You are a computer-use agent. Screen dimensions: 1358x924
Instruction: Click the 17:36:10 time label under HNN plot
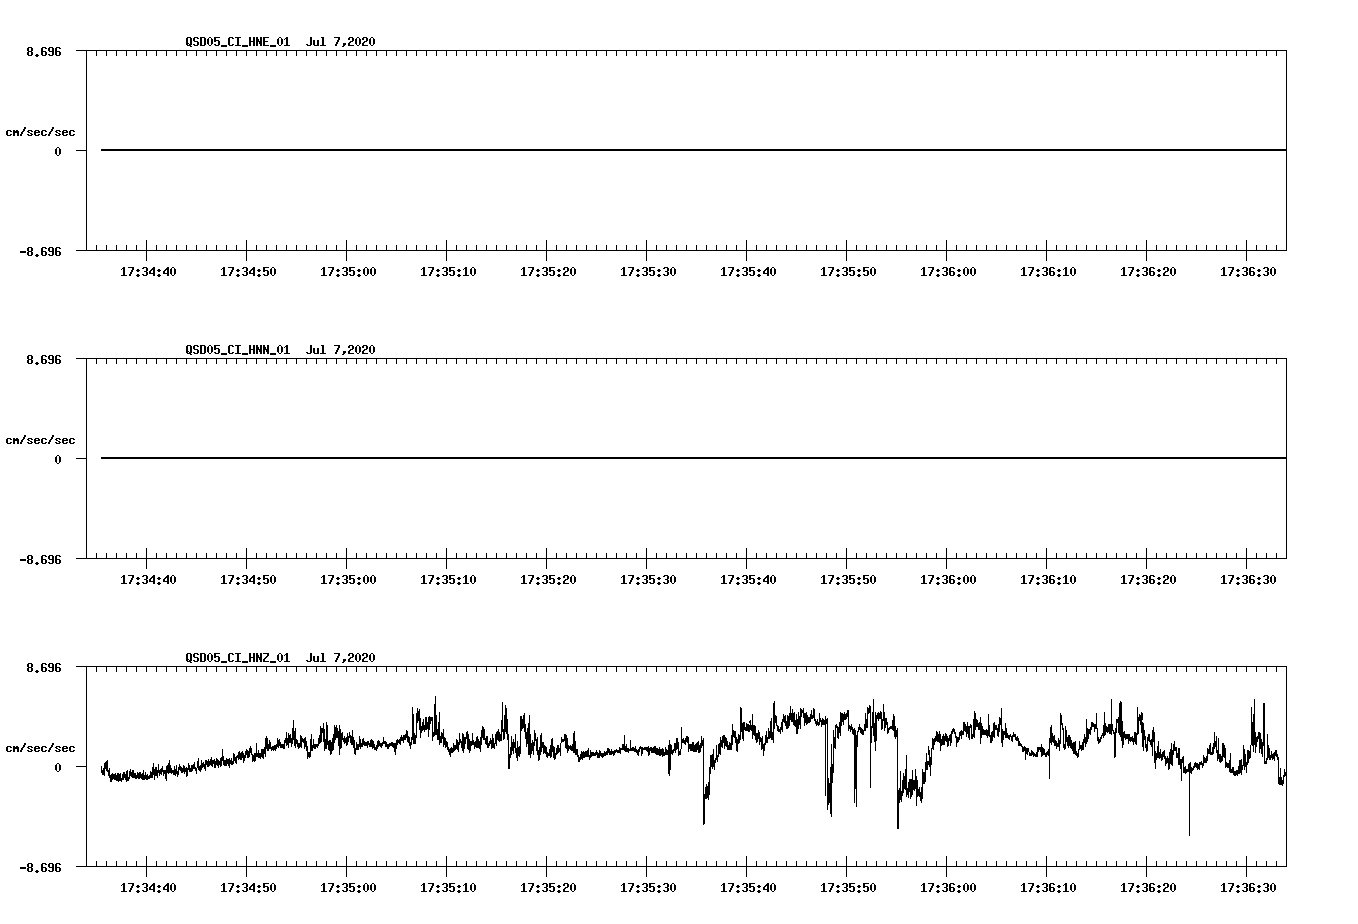pyautogui.click(x=1048, y=579)
